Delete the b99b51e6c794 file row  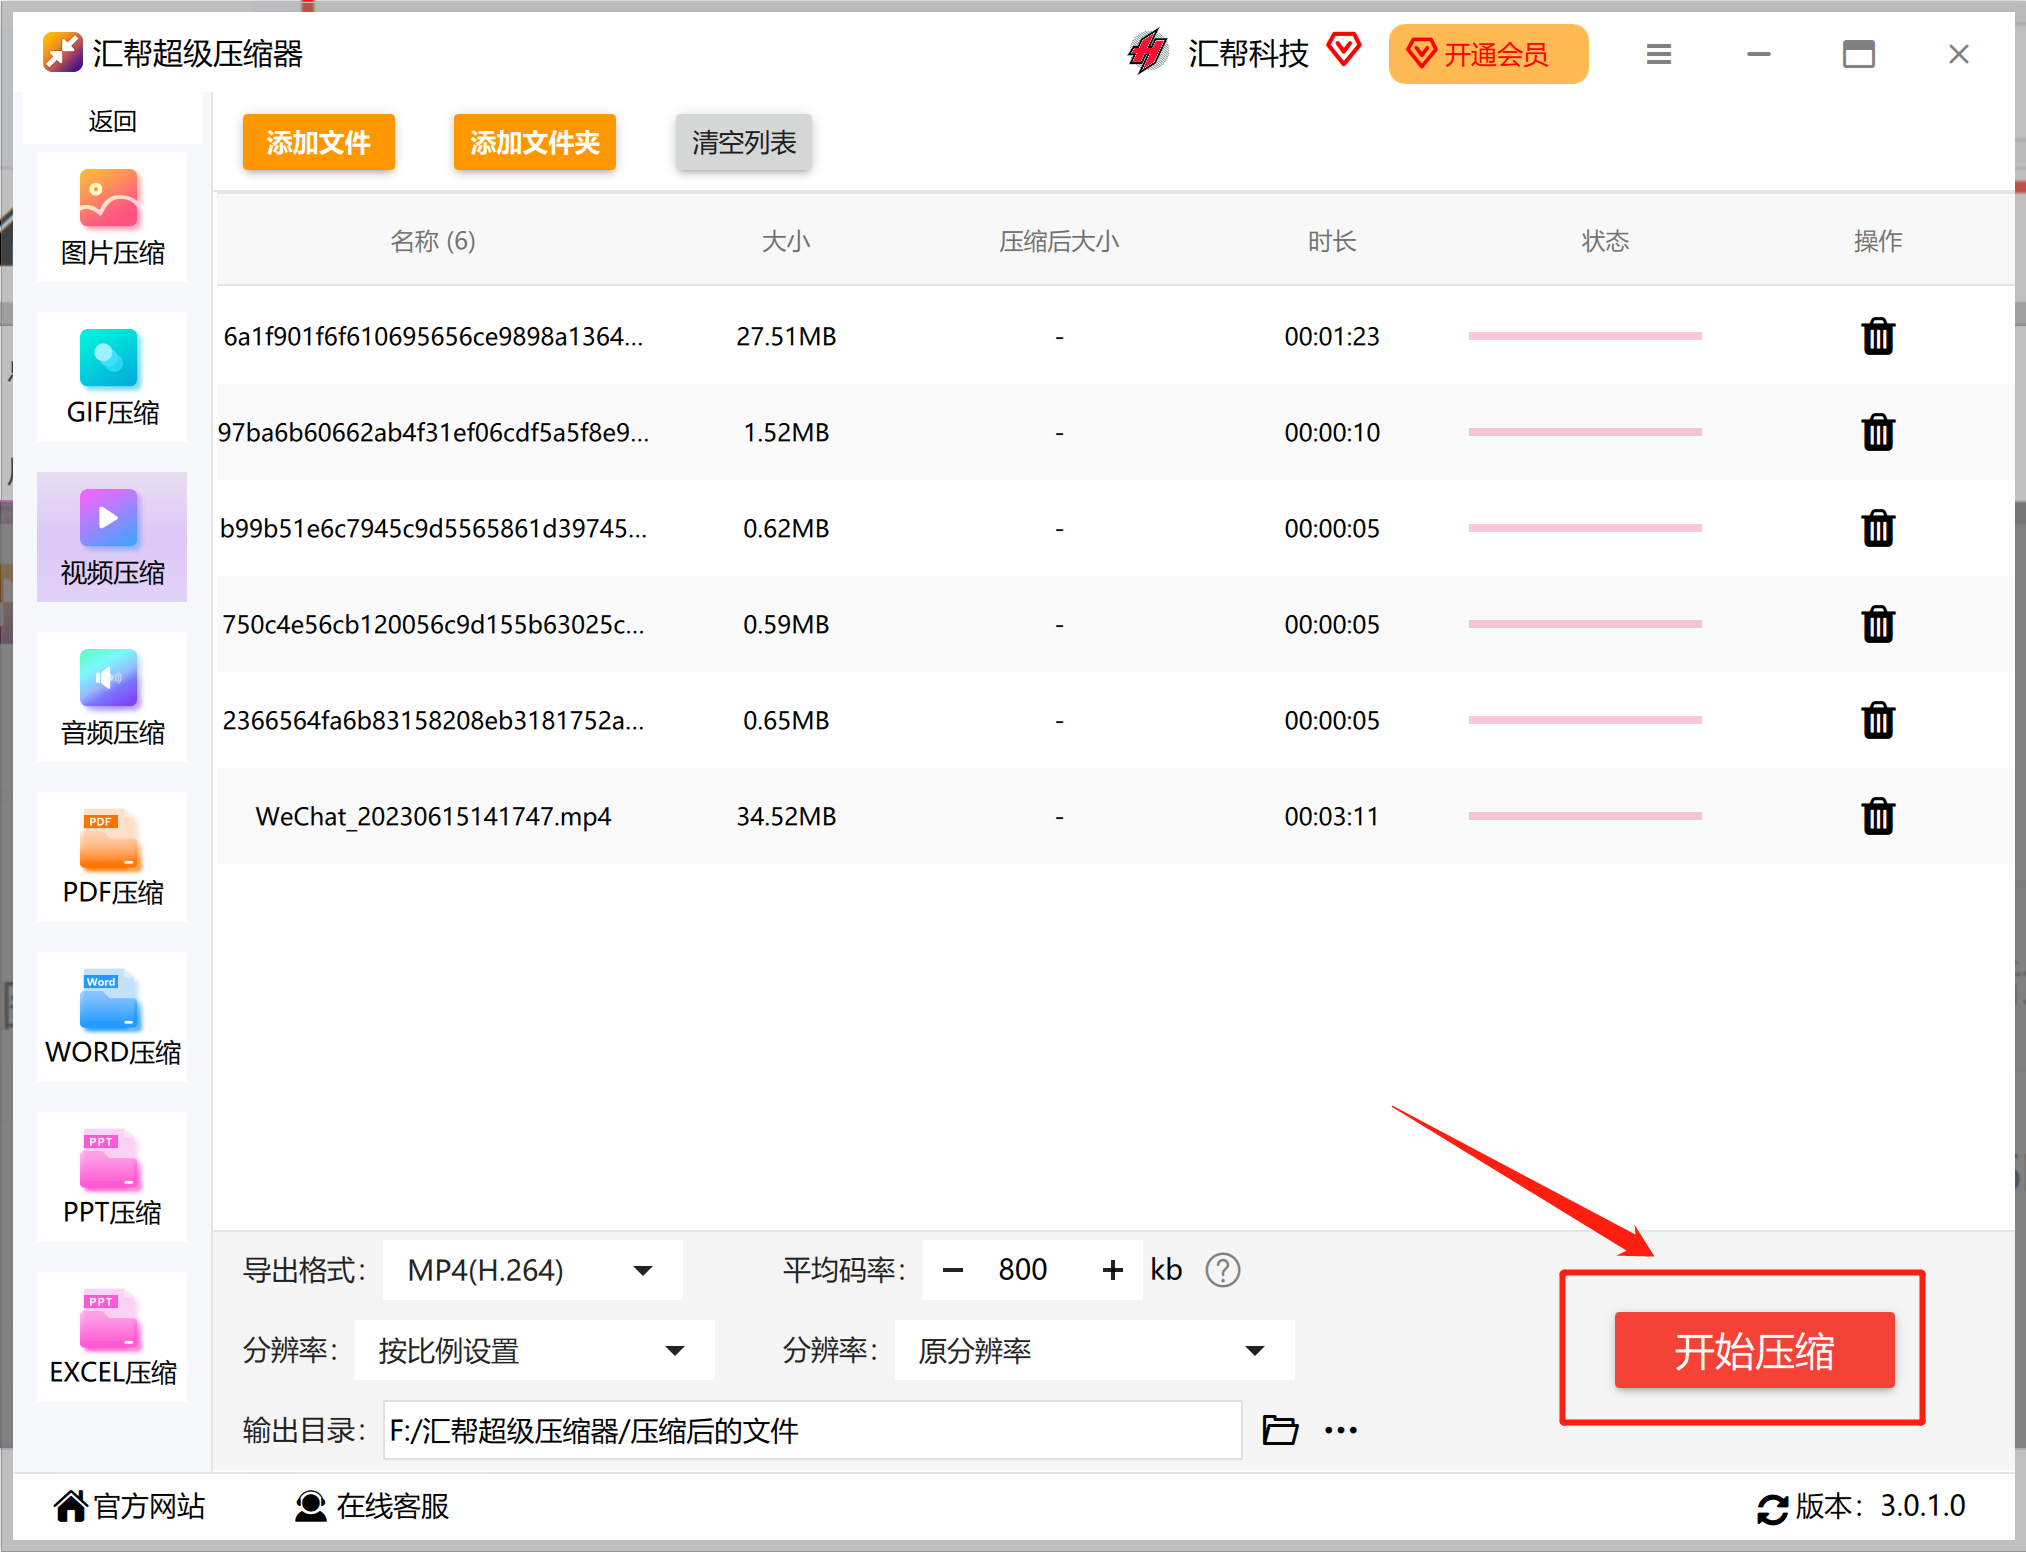click(1878, 528)
